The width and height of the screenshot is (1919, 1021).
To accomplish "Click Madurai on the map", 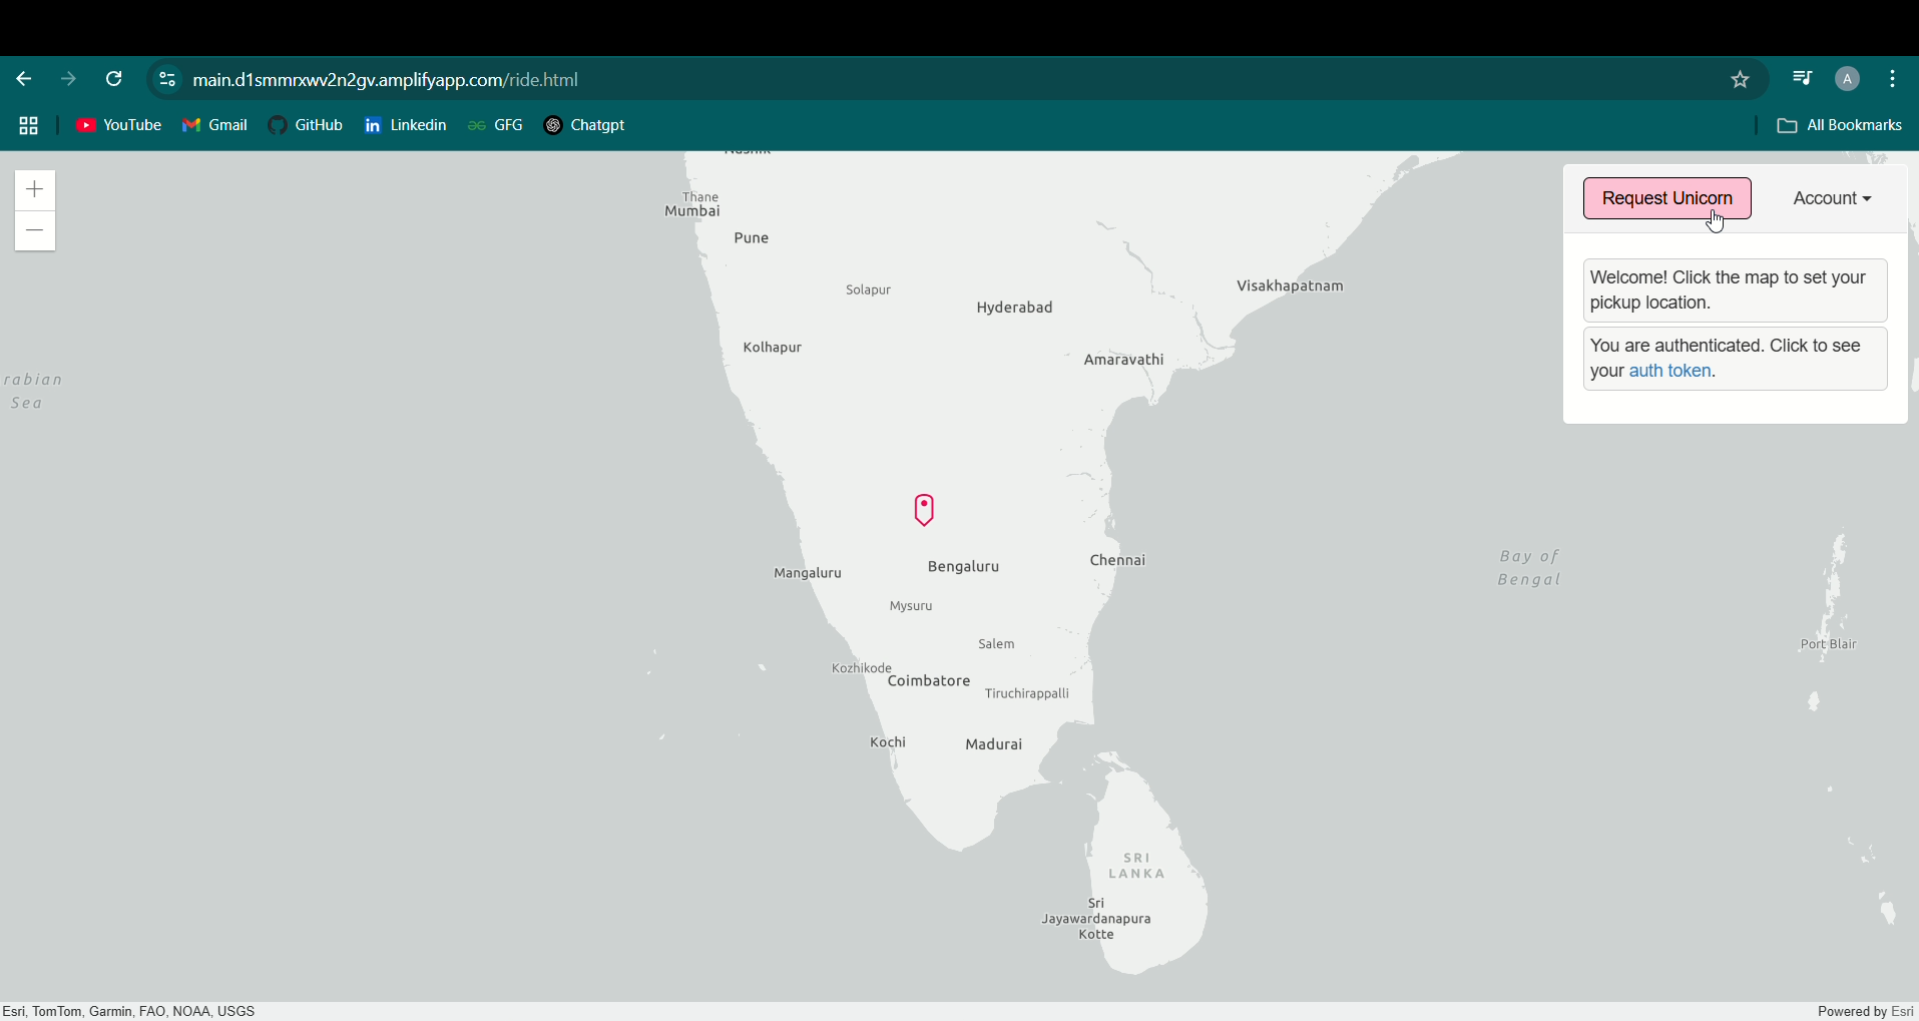I will 993,745.
